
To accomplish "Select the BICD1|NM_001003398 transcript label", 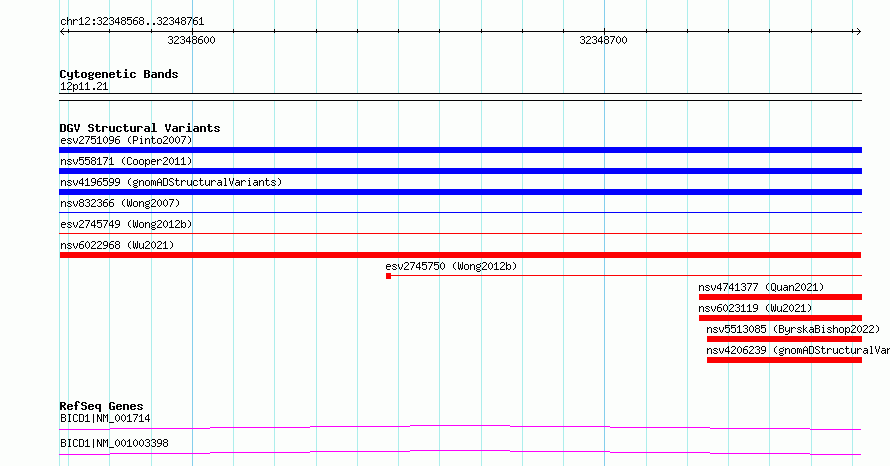I will click(114, 443).
